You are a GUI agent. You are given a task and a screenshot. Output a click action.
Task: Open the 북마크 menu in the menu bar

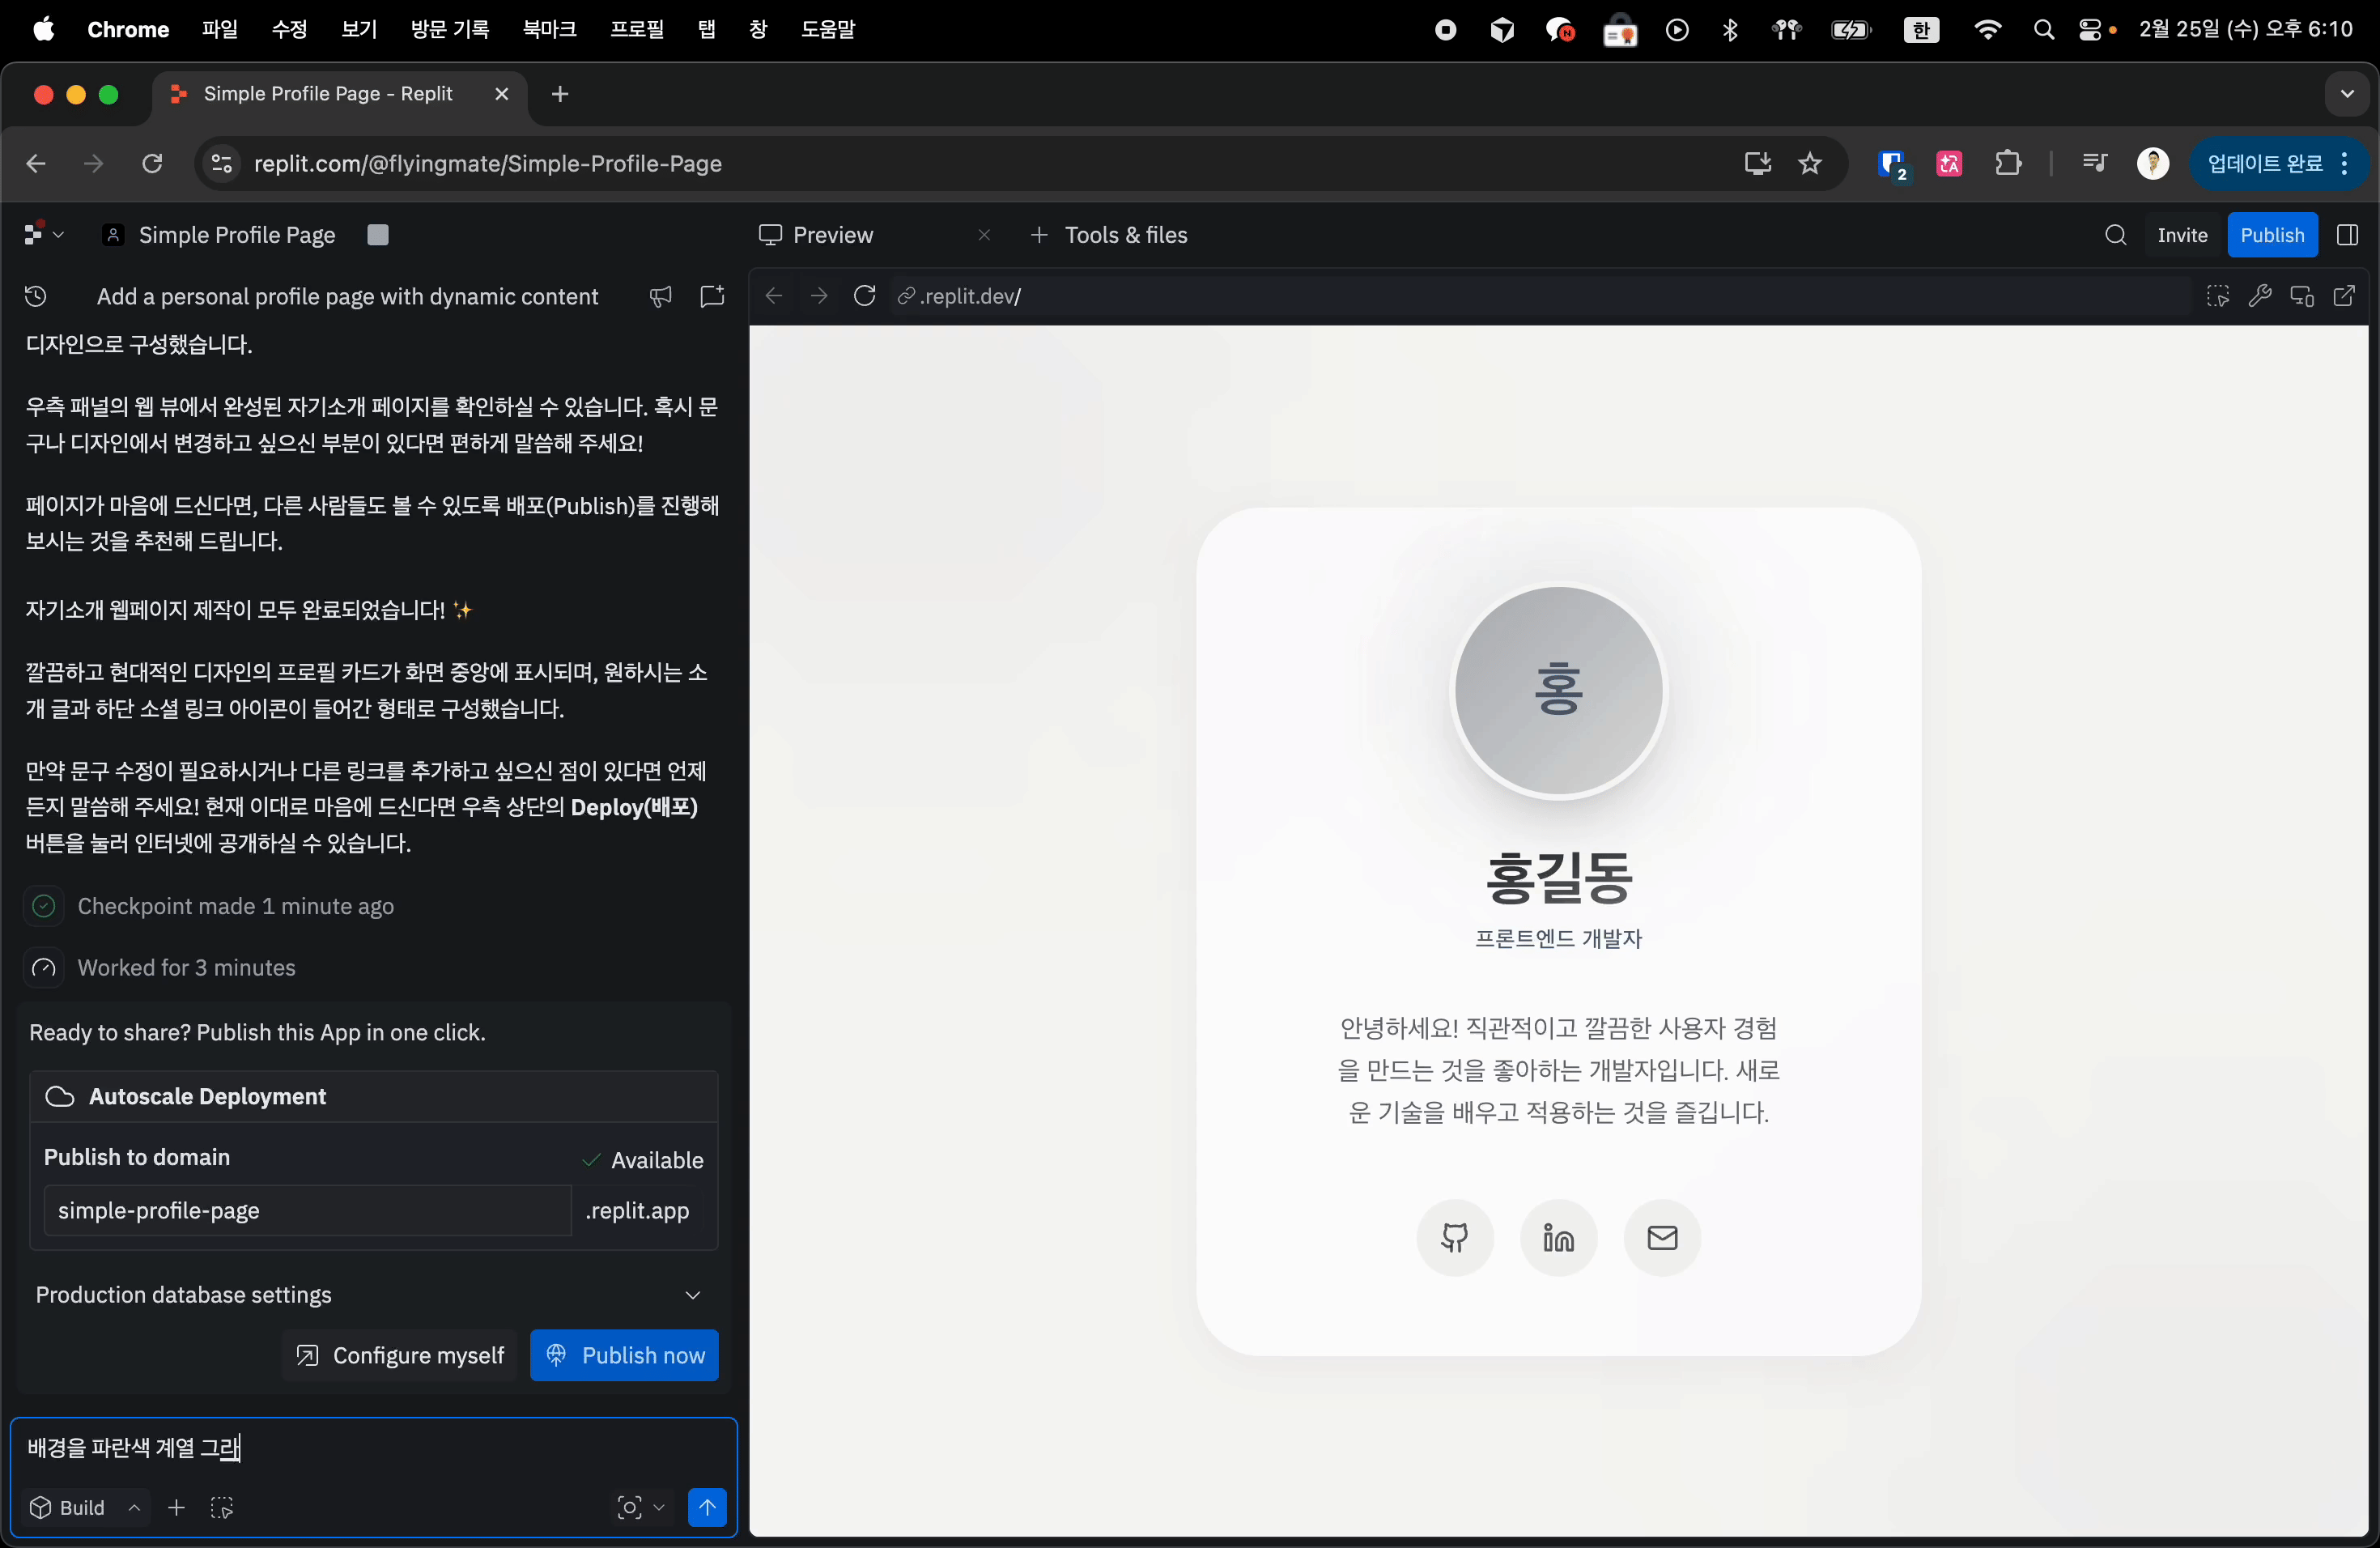point(549,29)
